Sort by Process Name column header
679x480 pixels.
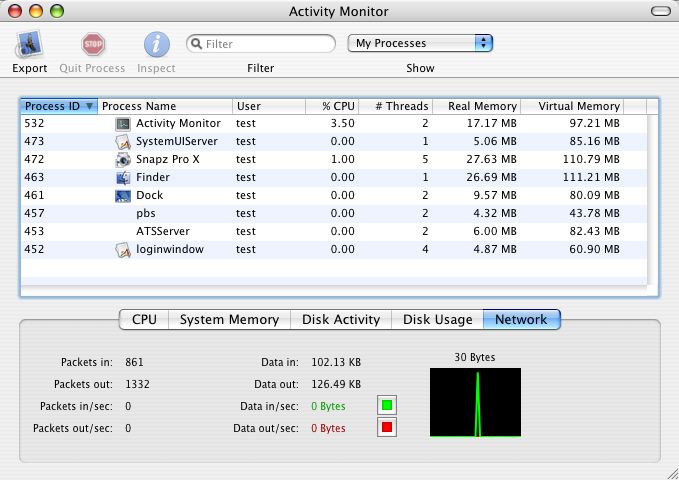pyautogui.click(x=165, y=106)
